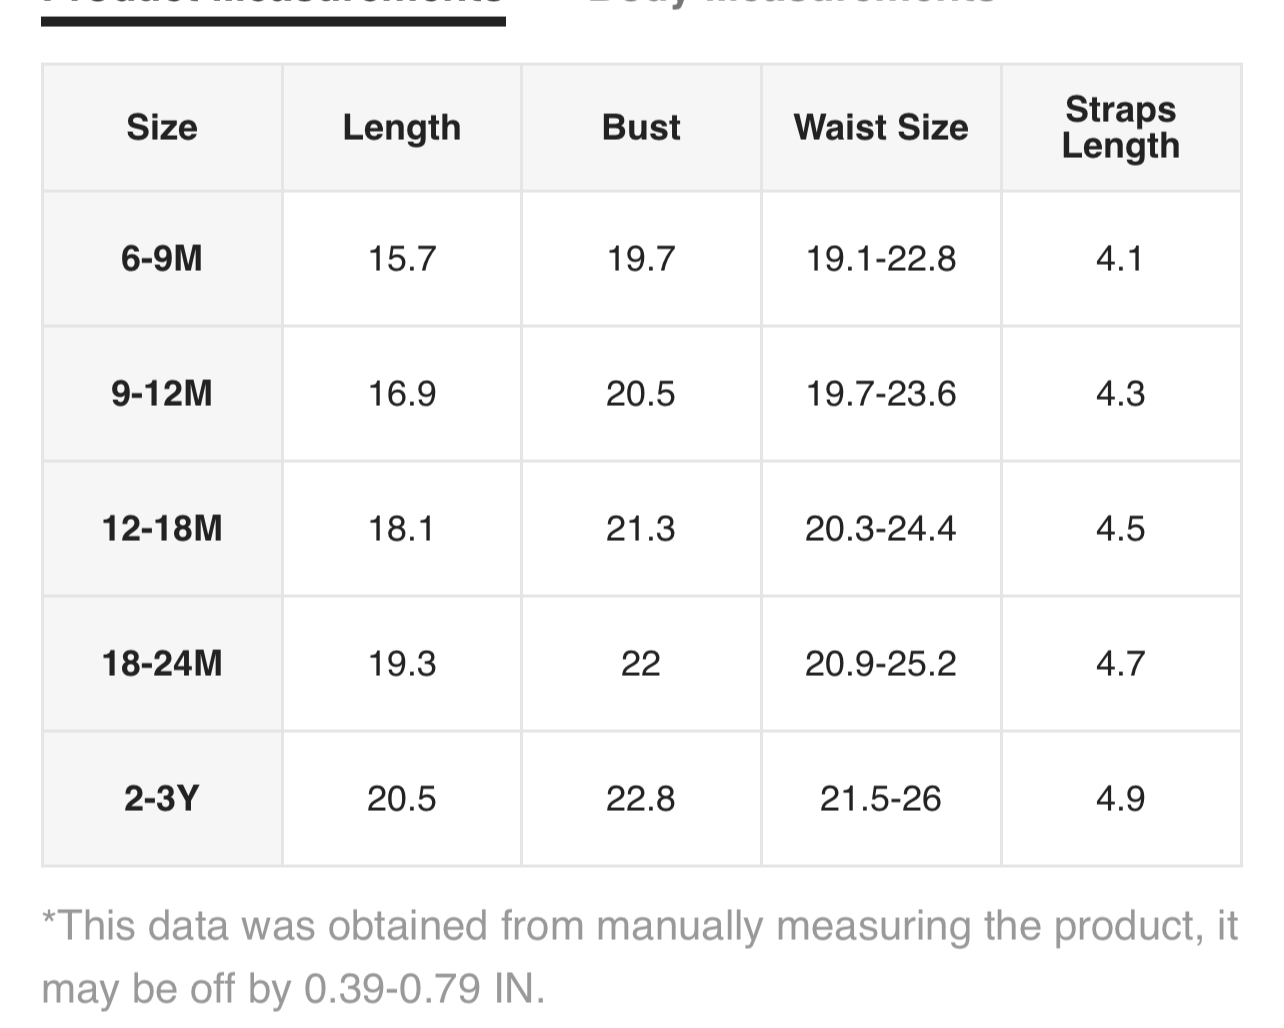Screen dimensions: 1284x1028
Task: Select the Bust column header
Action: 641,128
